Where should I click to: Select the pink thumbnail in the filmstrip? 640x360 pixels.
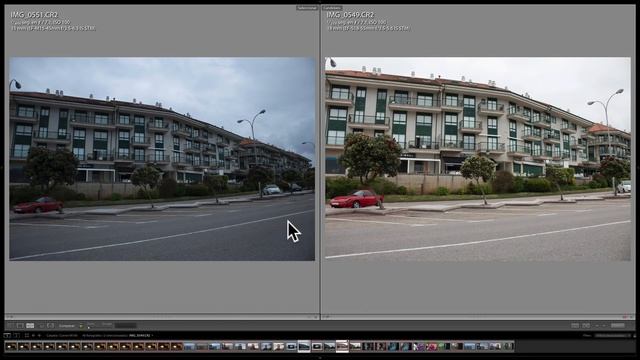(x=431, y=347)
